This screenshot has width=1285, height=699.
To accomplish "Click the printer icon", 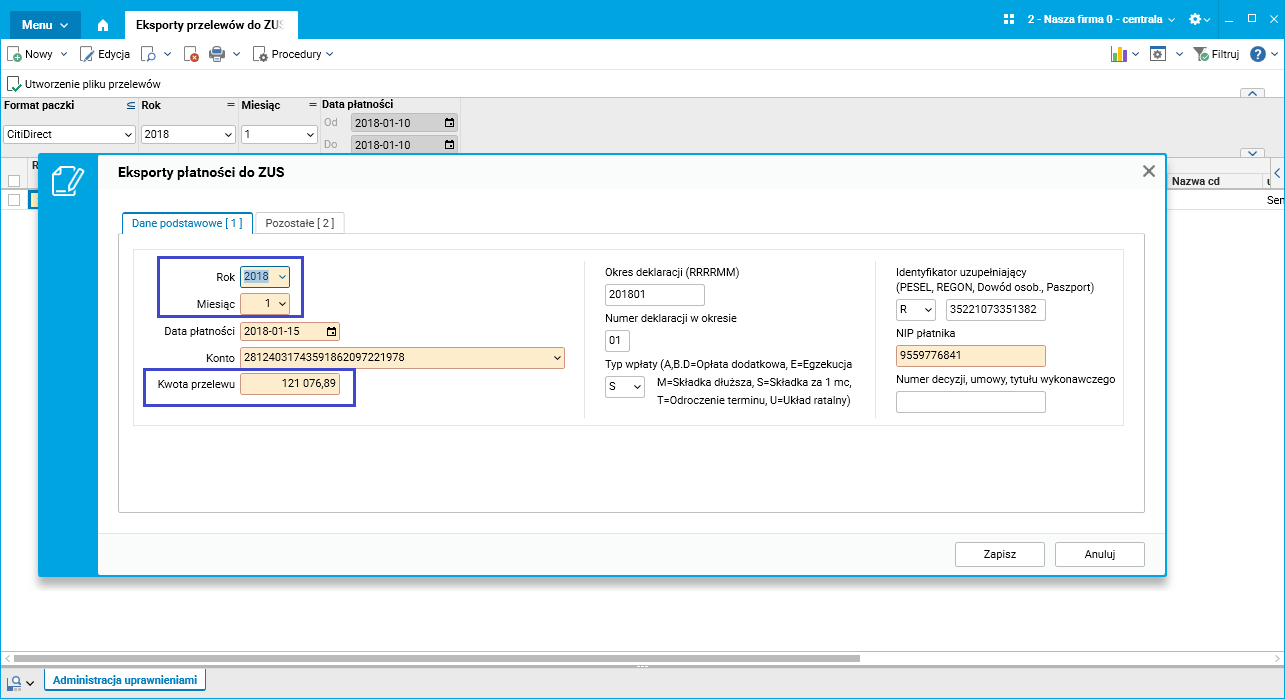I will 217,54.
